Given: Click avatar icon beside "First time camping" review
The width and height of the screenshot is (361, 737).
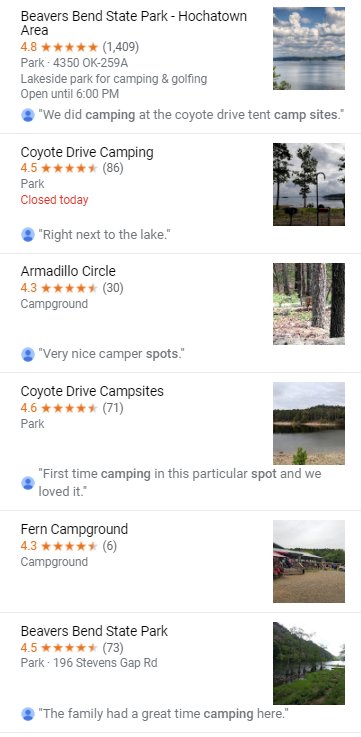Looking at the screenshot, I should 28,483.
